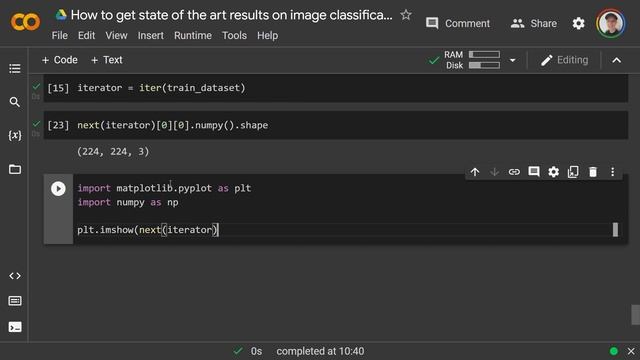Open the View menu

[x=116, y=36]
